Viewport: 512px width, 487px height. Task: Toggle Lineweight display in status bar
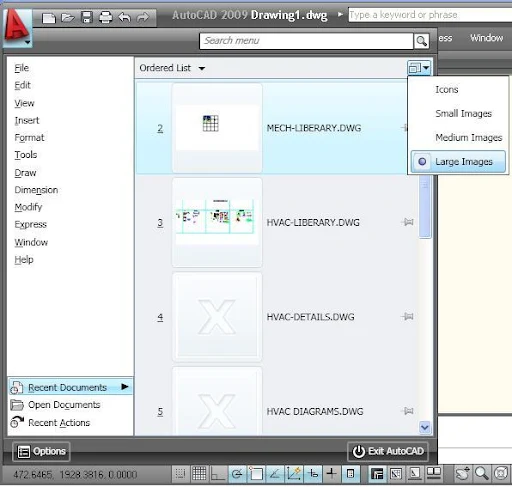point(331,474)
